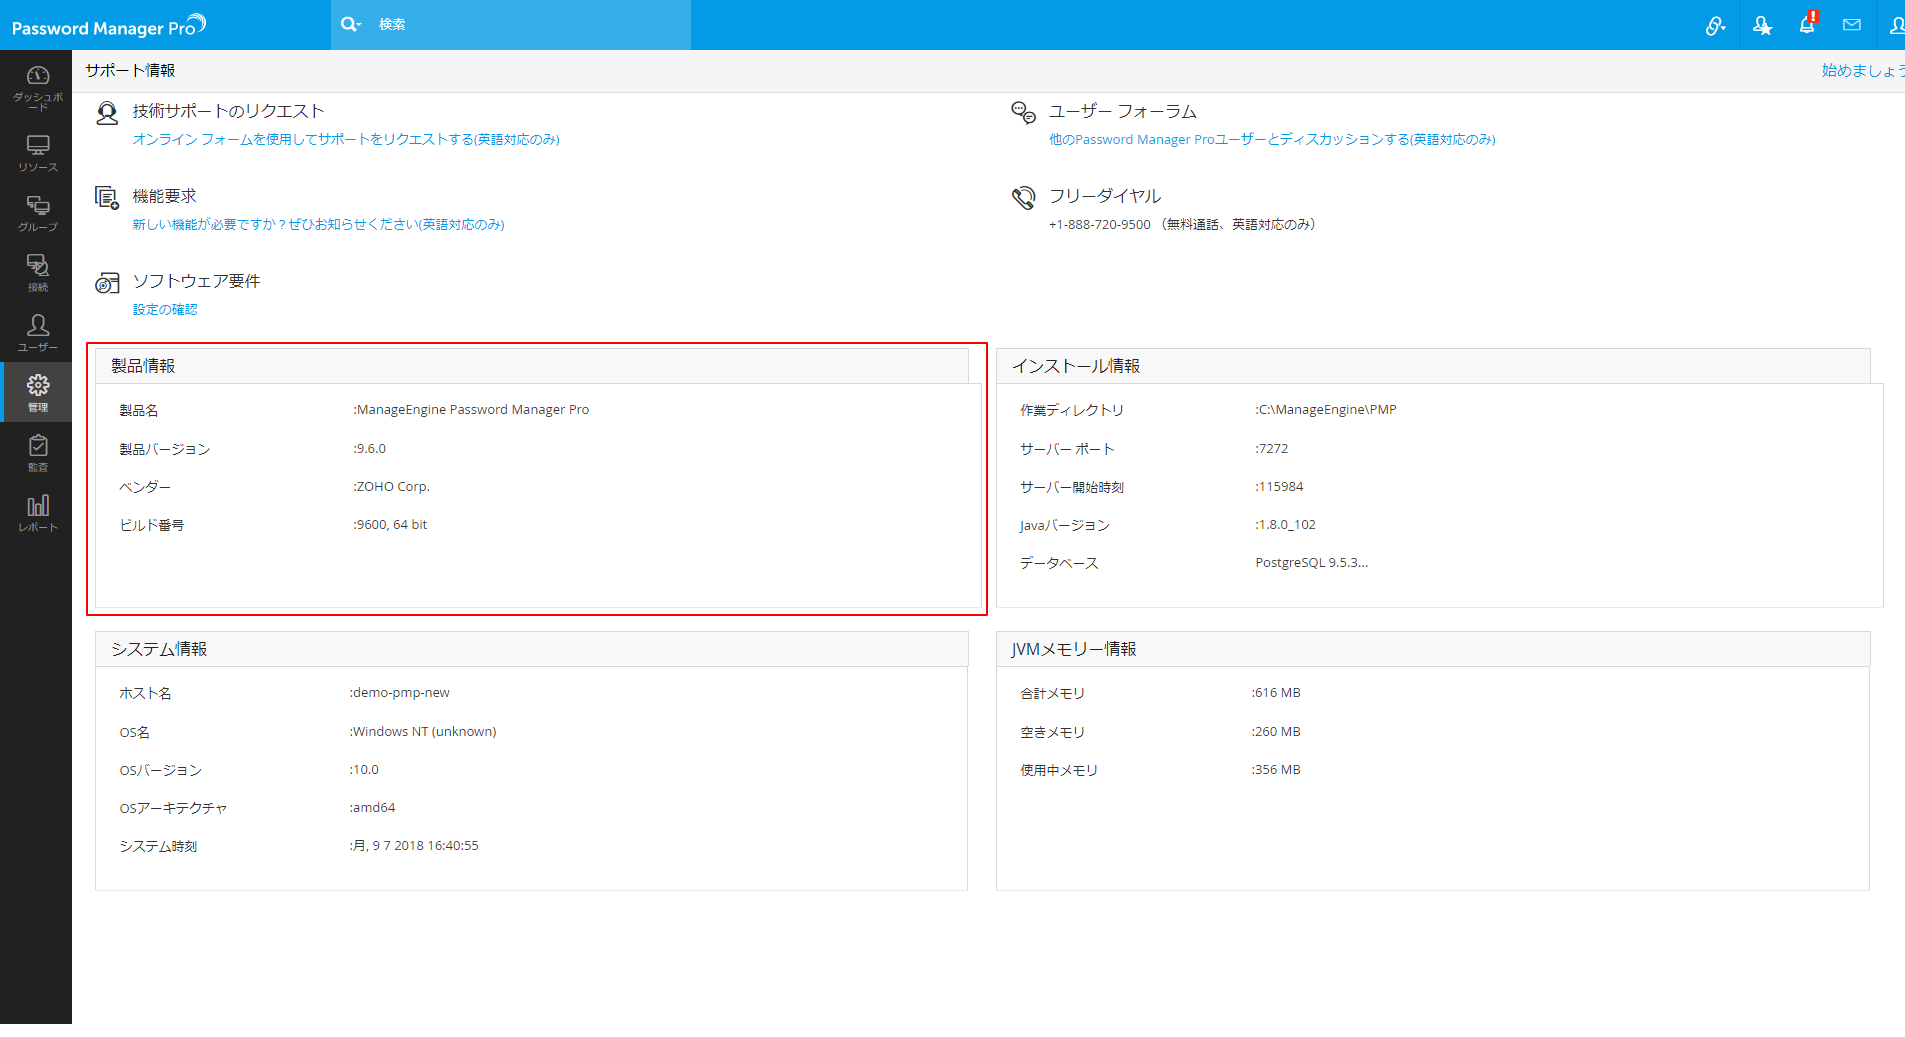Click the 管理 admin gear icon

tap(37, 392)
